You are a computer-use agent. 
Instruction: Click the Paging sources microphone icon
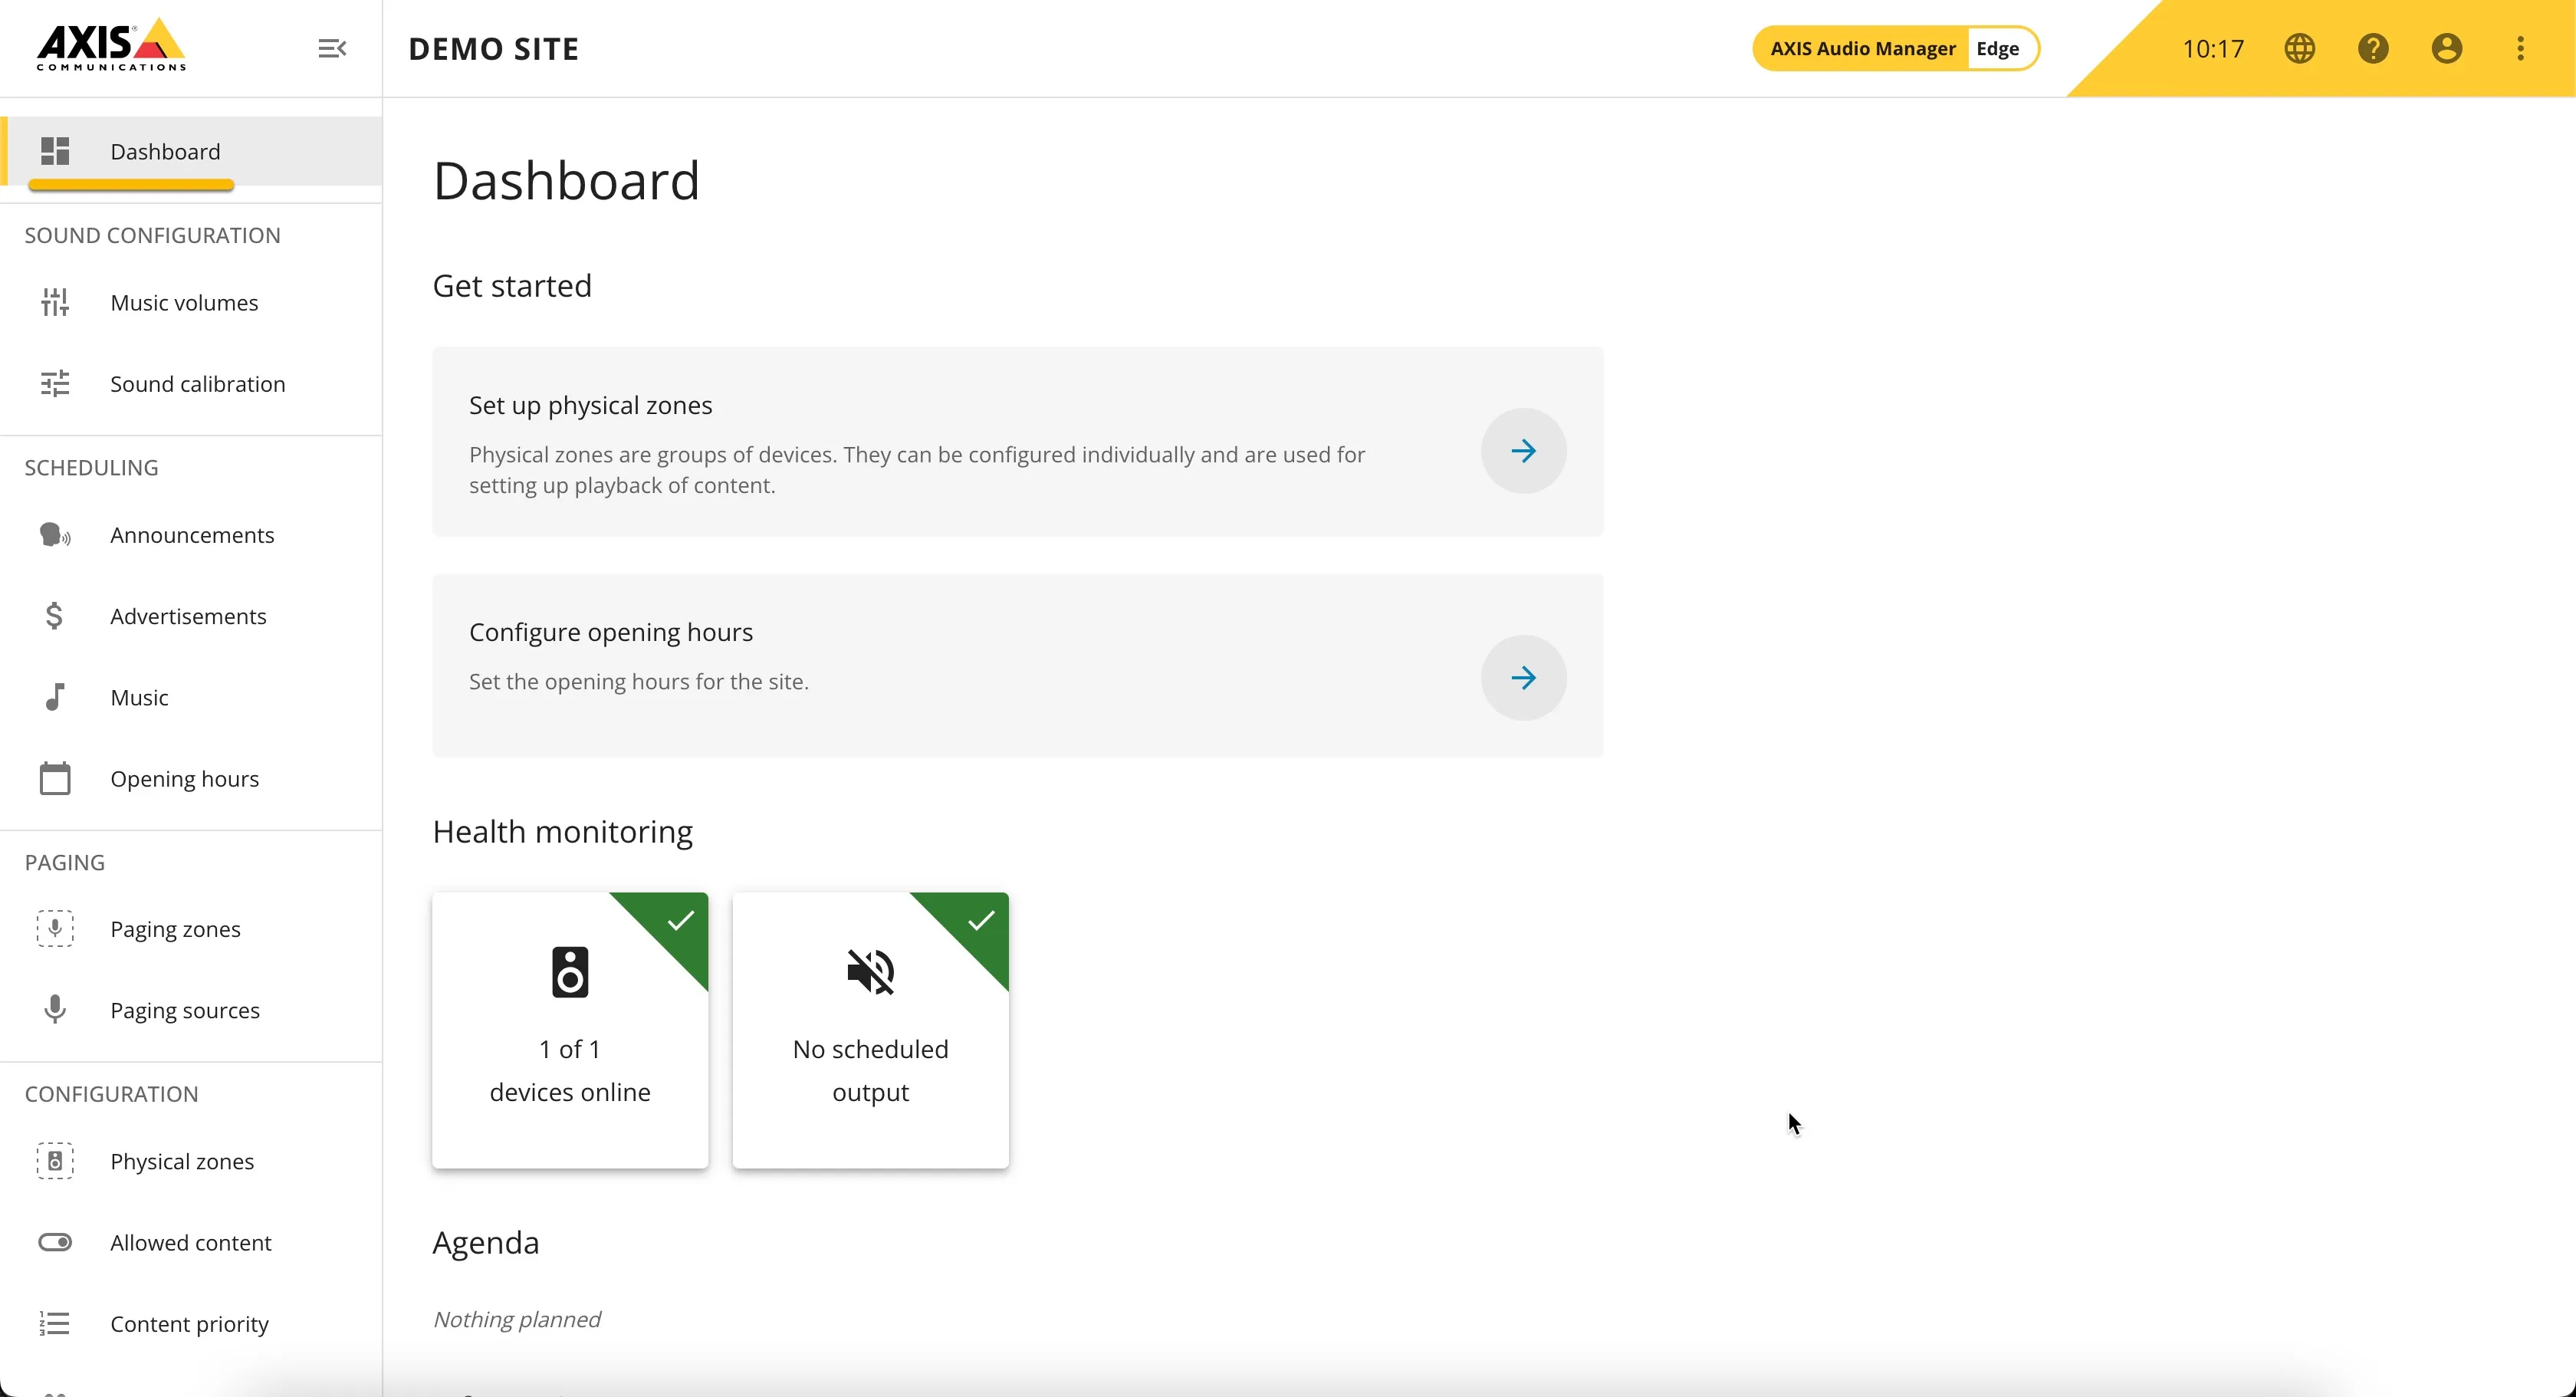click(x=55, y=1010)
